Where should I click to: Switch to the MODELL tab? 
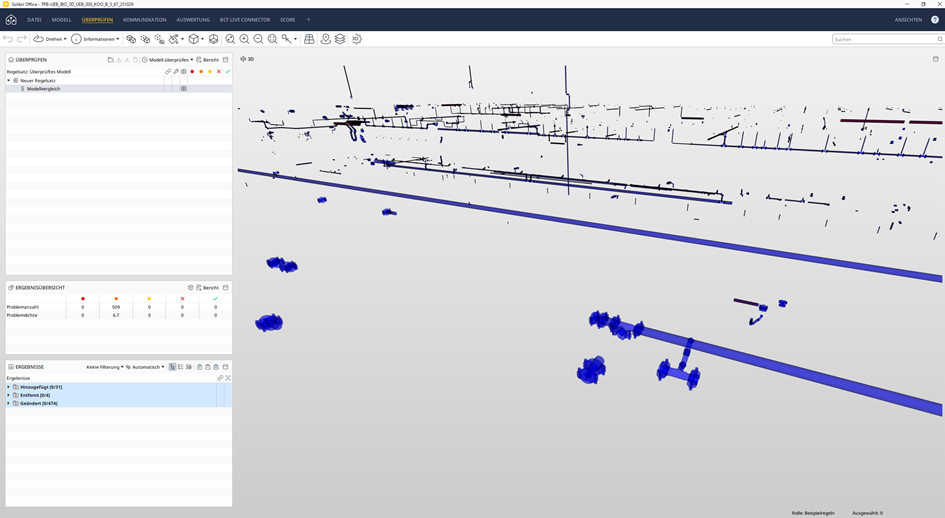click(x=61, y=20)
